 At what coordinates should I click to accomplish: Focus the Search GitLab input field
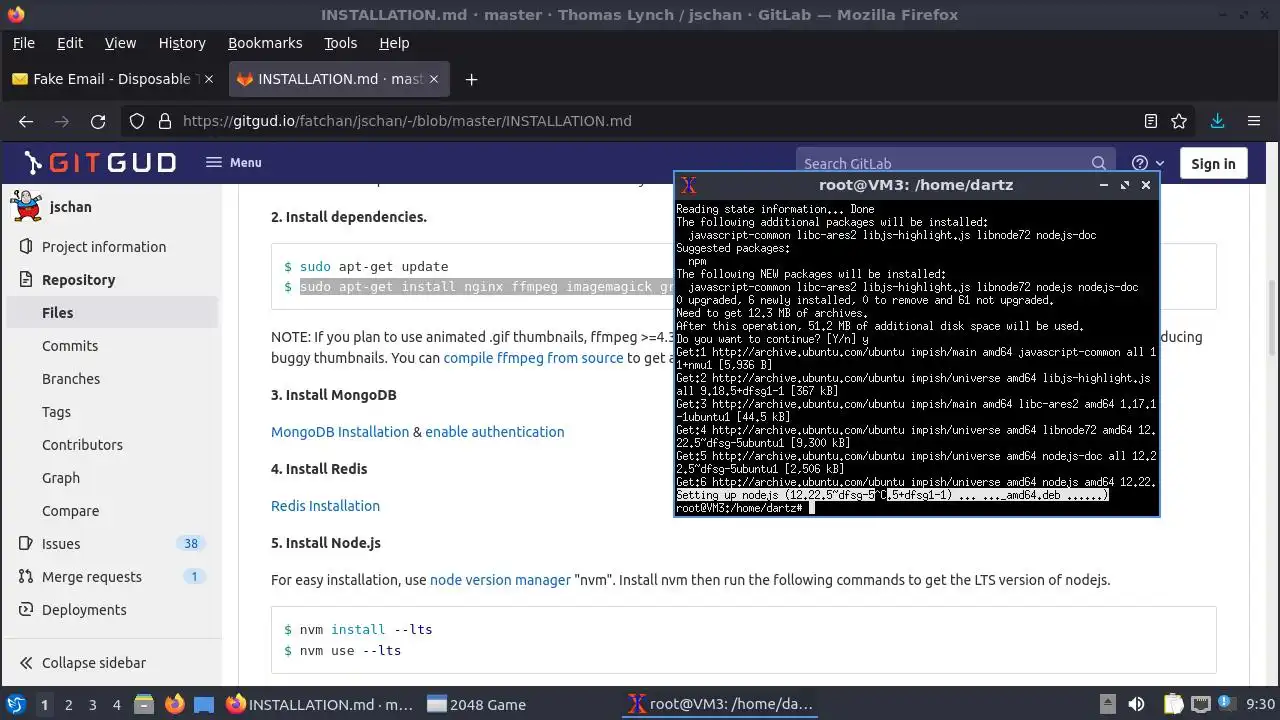[x=945, y=163]
